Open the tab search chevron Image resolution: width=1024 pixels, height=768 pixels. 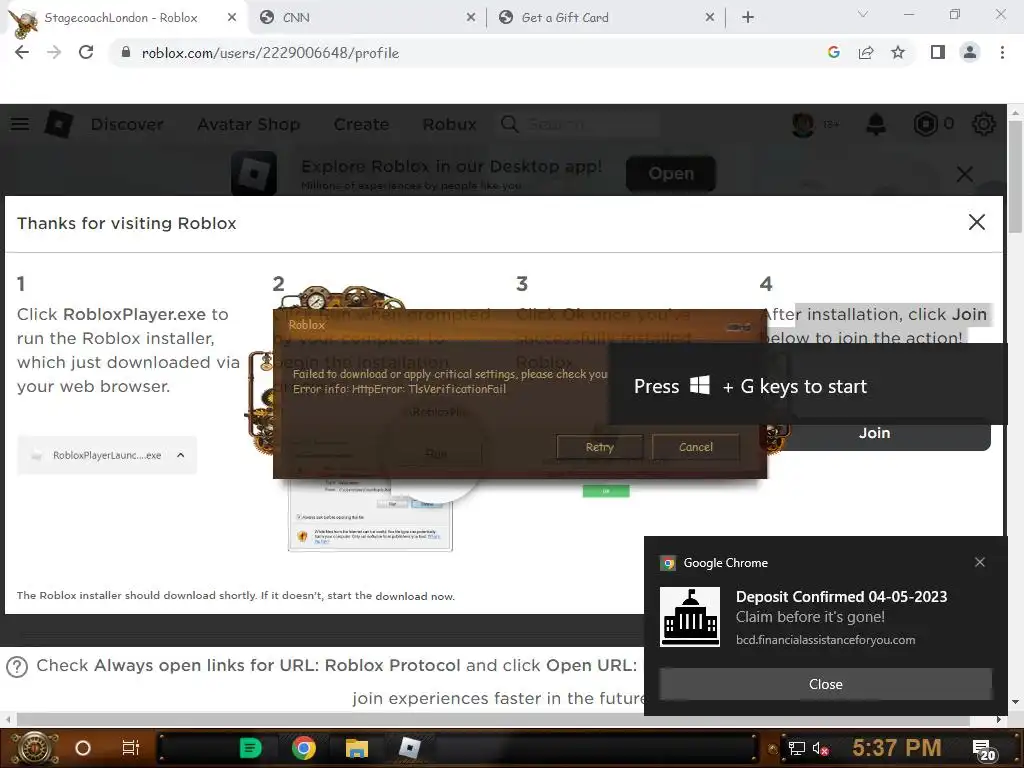pos(863,14)
